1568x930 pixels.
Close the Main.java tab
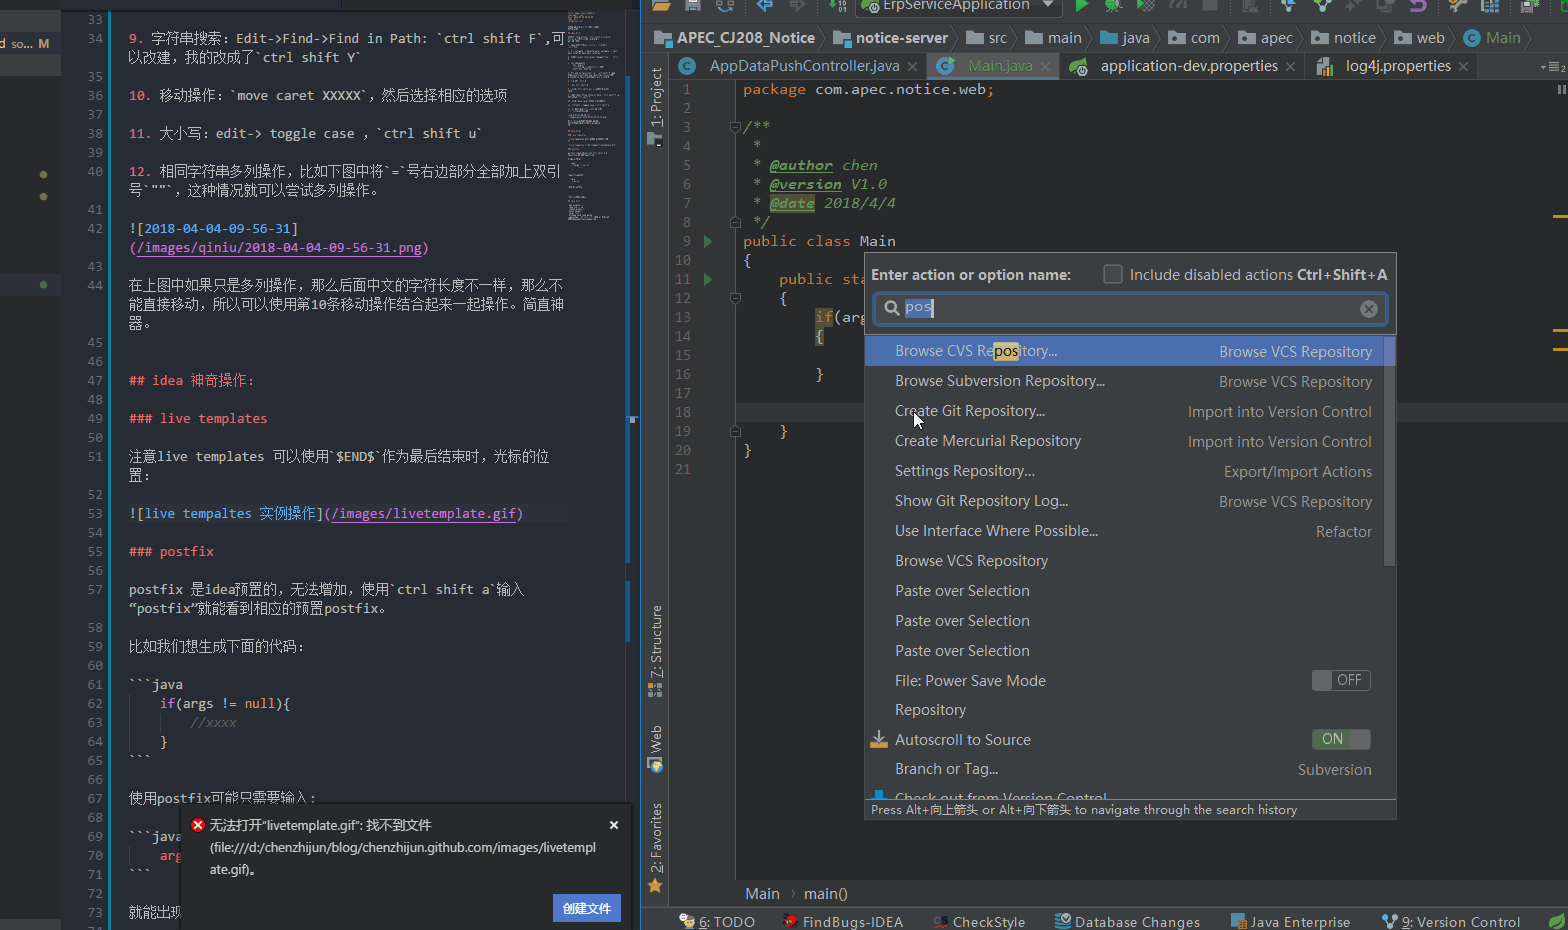point(1046,67)
